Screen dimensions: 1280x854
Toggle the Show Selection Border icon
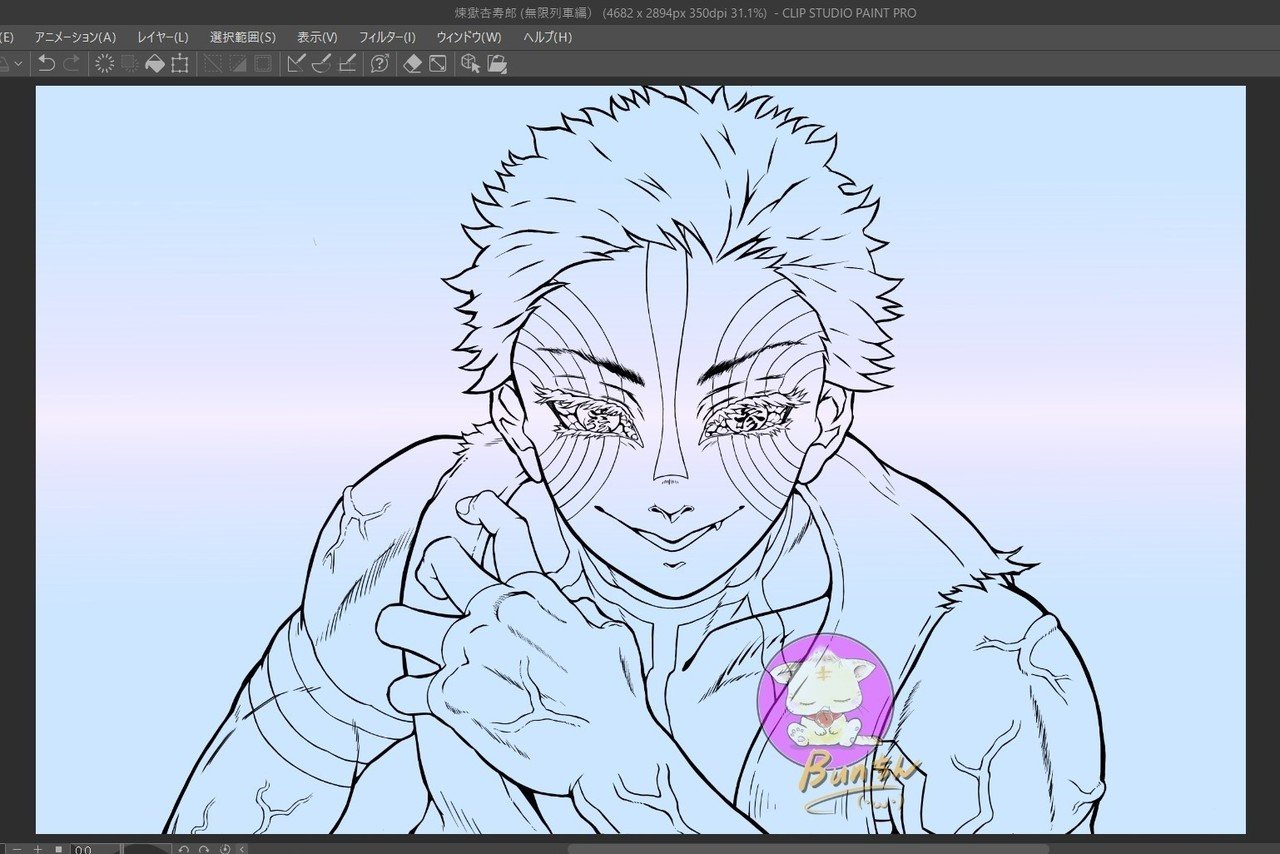pos(263,64)
